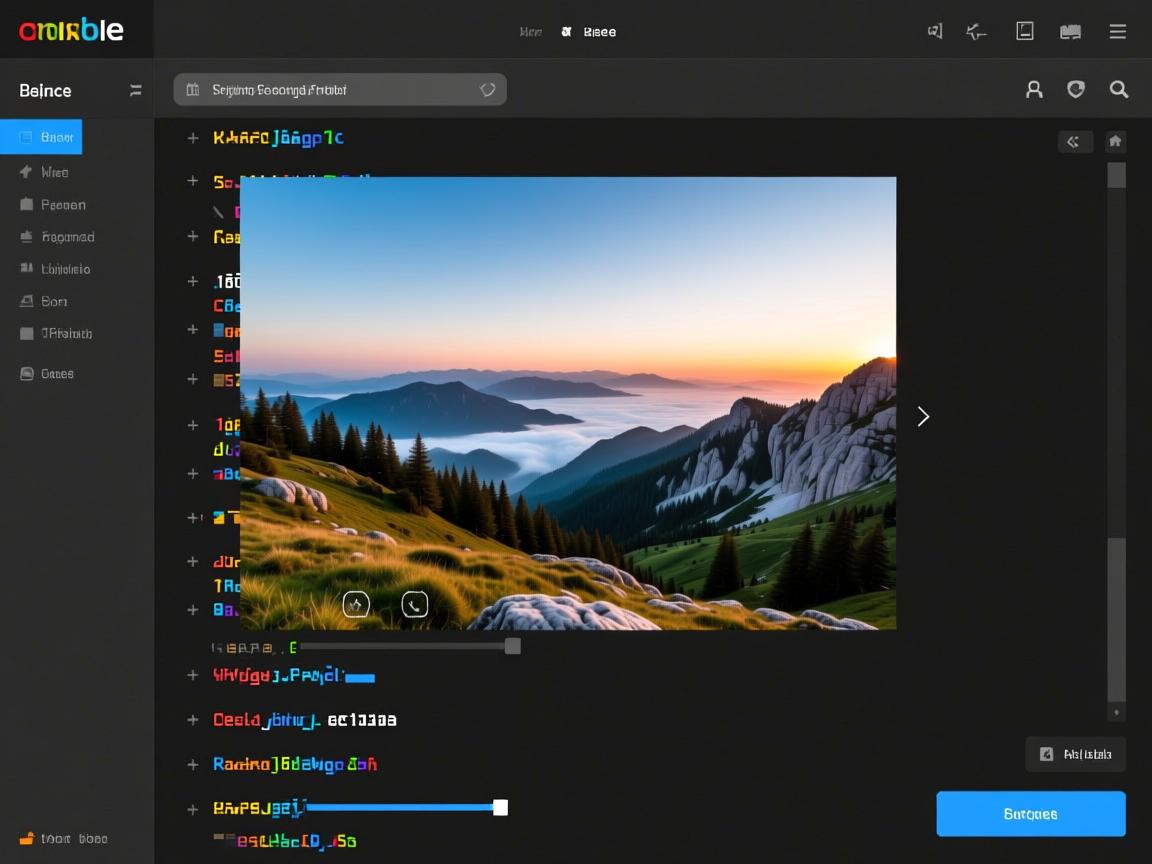Click the search magnifier icon
Screen dimensions: 1152x864
point(1119,90)
